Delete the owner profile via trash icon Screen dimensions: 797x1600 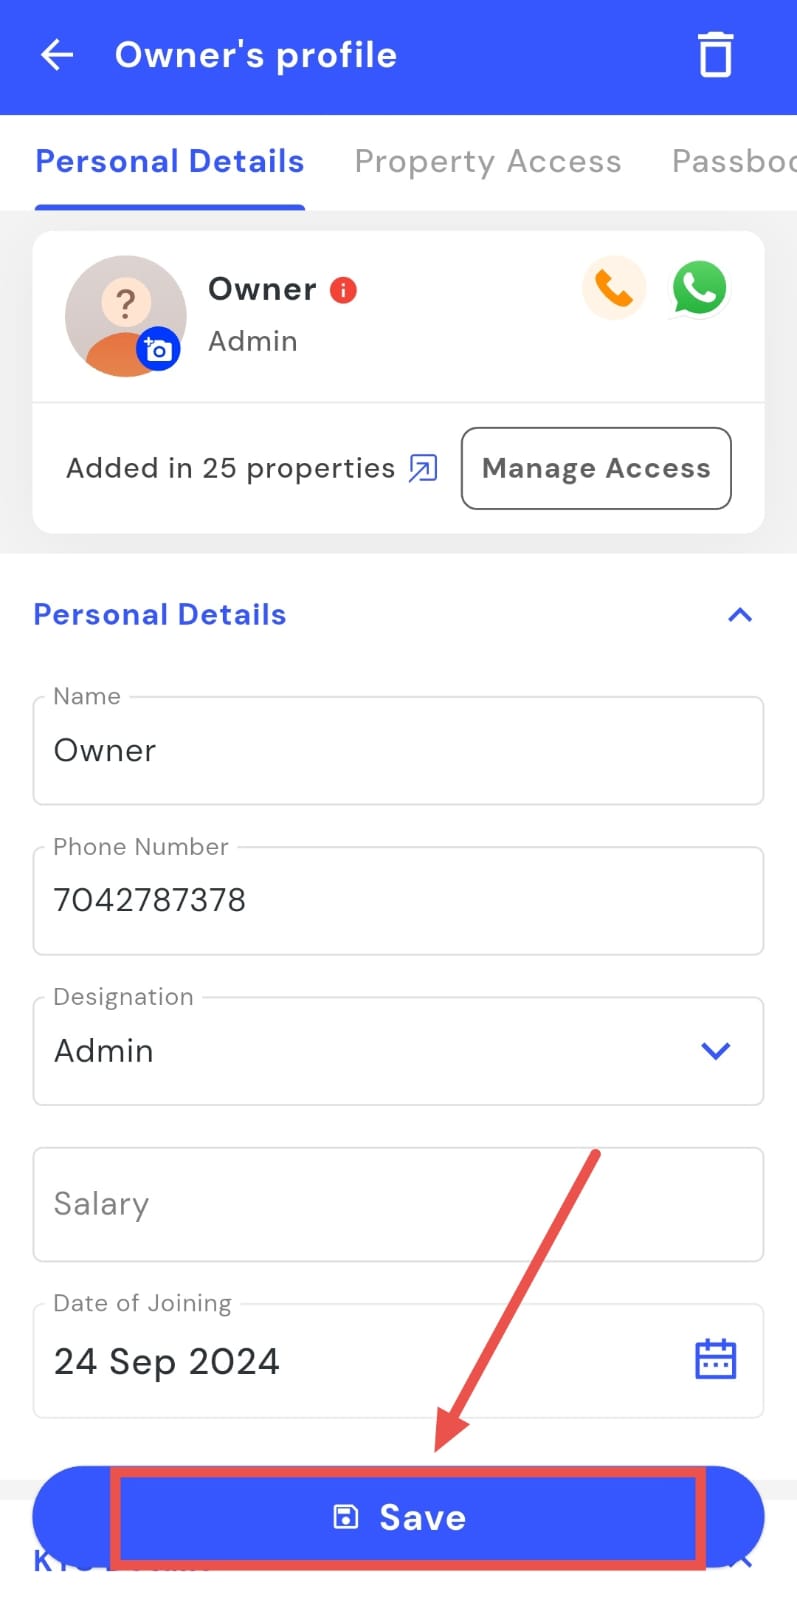(715, 55)
